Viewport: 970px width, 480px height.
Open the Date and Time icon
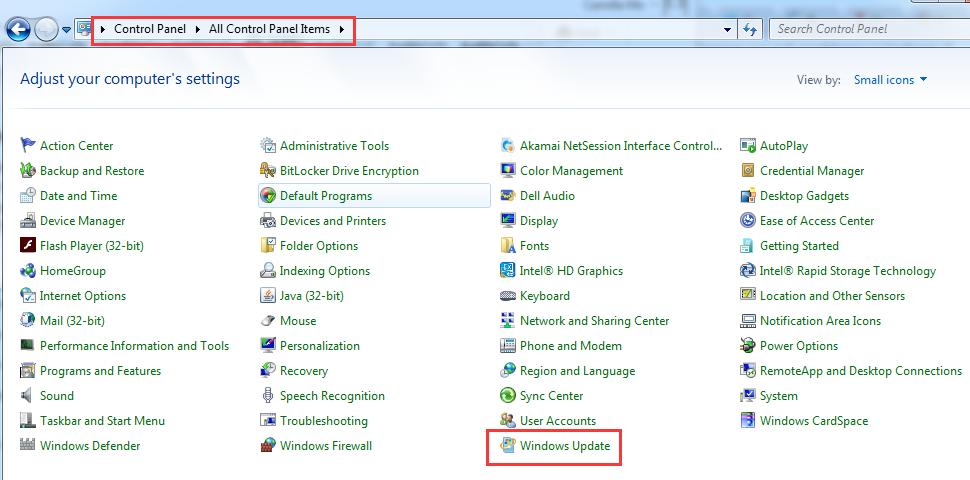(x=28, y=196)
